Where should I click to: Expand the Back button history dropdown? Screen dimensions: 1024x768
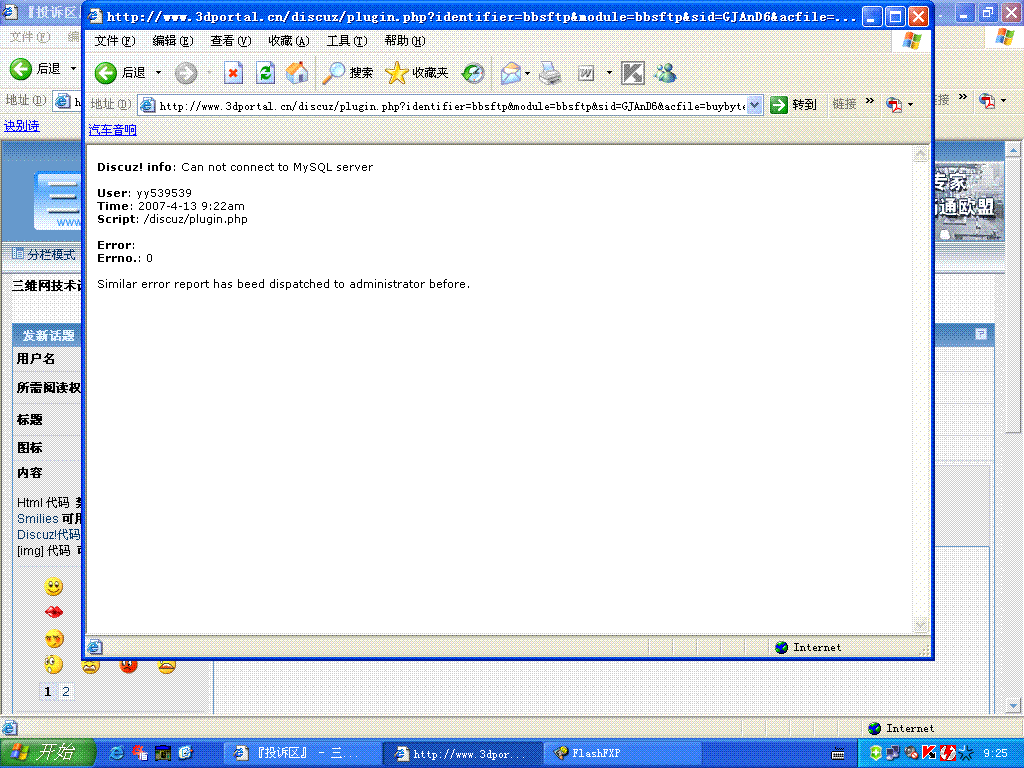158,73
